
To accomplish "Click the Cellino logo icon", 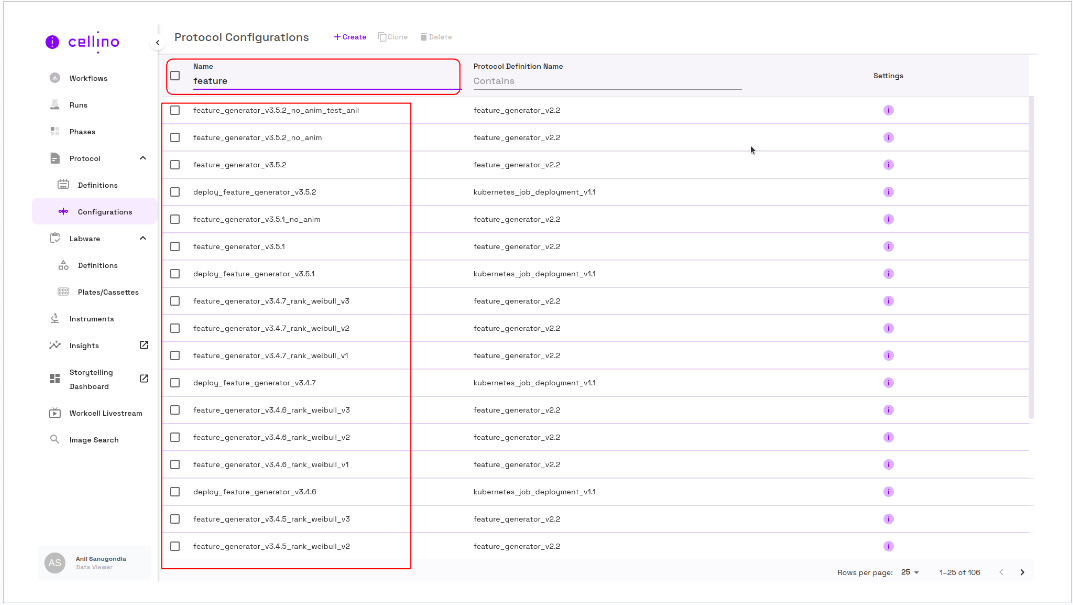I will click(x=52, y=42).
